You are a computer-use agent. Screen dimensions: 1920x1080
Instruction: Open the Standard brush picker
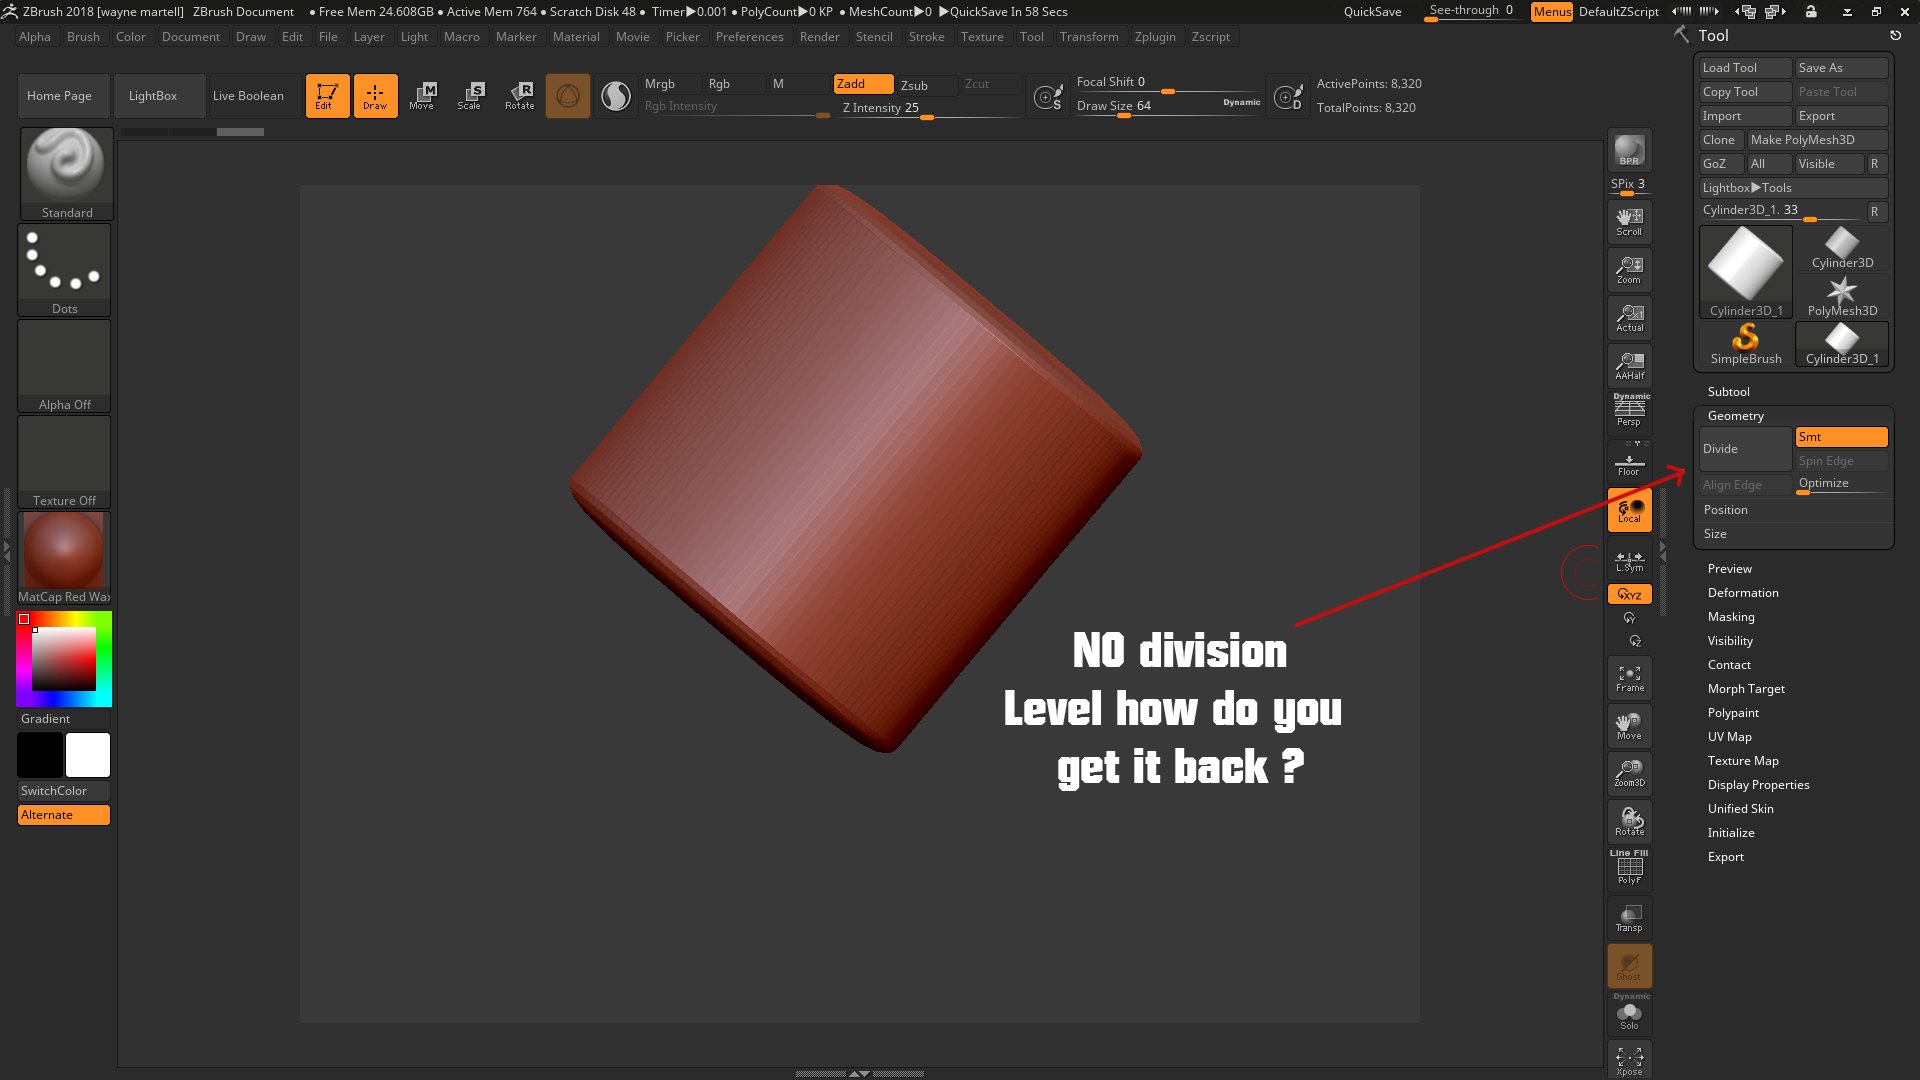(x=66, y=174)
